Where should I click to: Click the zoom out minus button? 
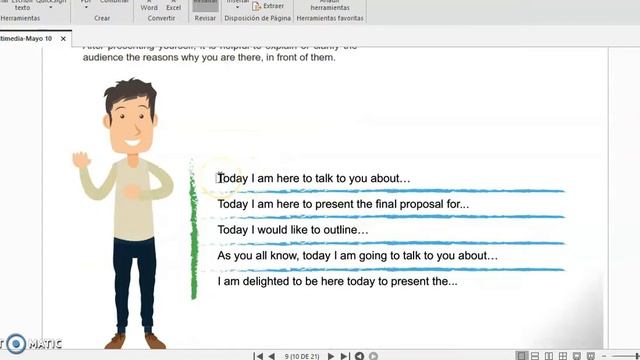(x=604, y=356)
